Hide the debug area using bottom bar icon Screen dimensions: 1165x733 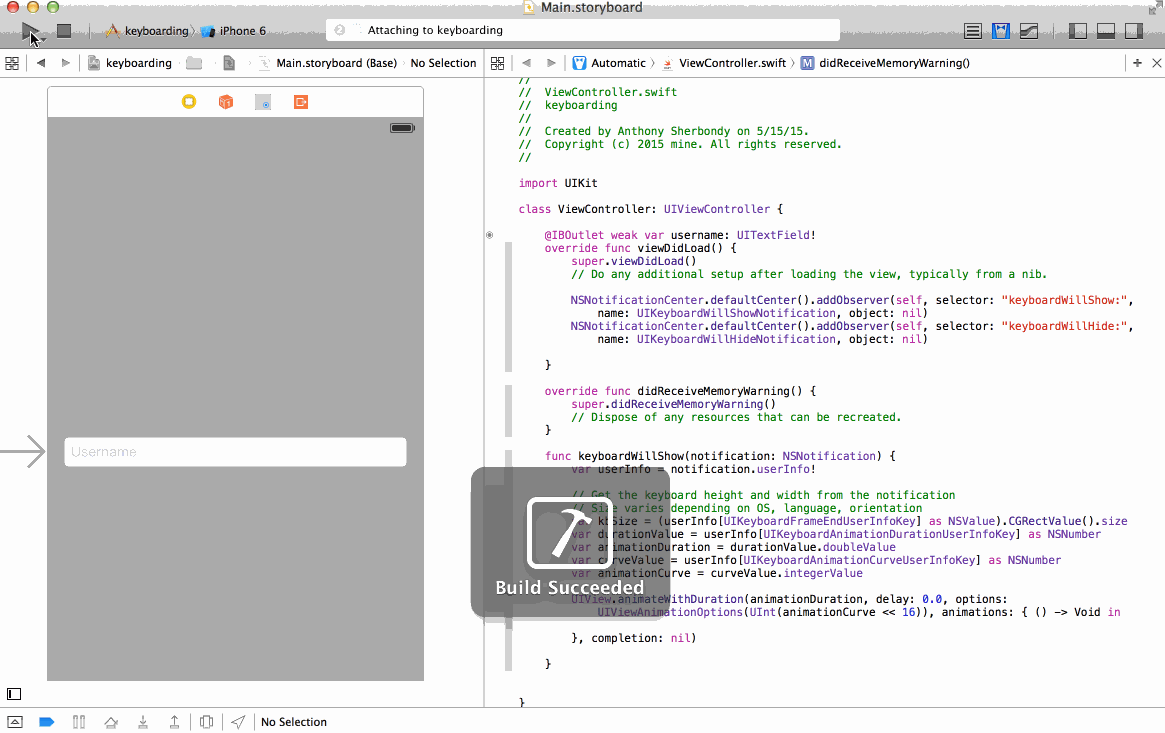pyautogui.click(x=15, y=722)
